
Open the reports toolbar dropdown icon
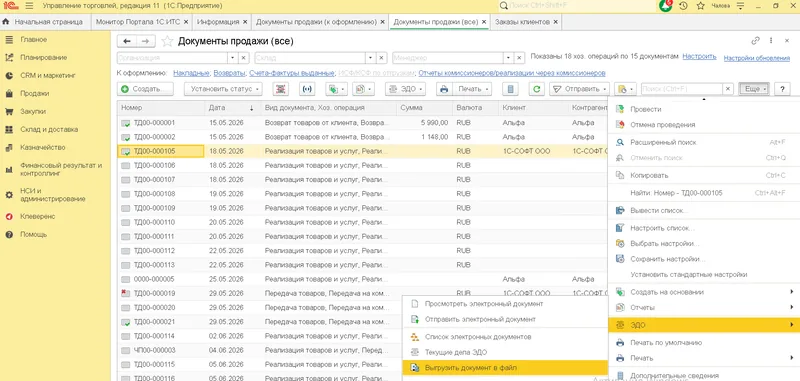pos(364,89)
